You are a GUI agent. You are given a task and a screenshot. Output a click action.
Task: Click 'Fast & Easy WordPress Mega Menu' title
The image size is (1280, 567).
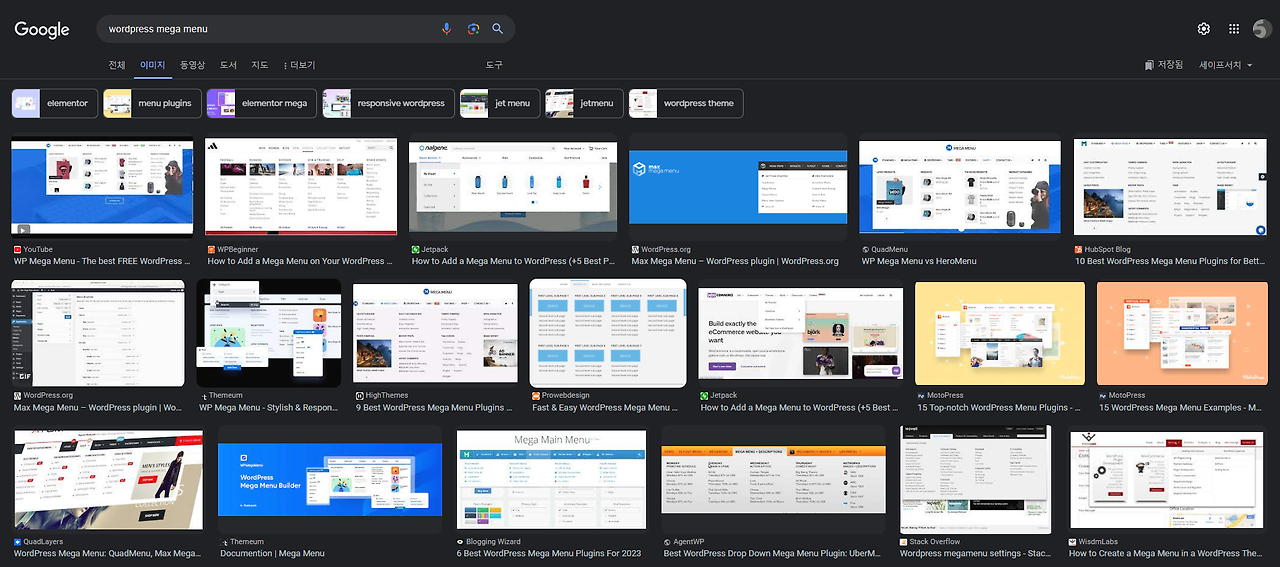607,407
